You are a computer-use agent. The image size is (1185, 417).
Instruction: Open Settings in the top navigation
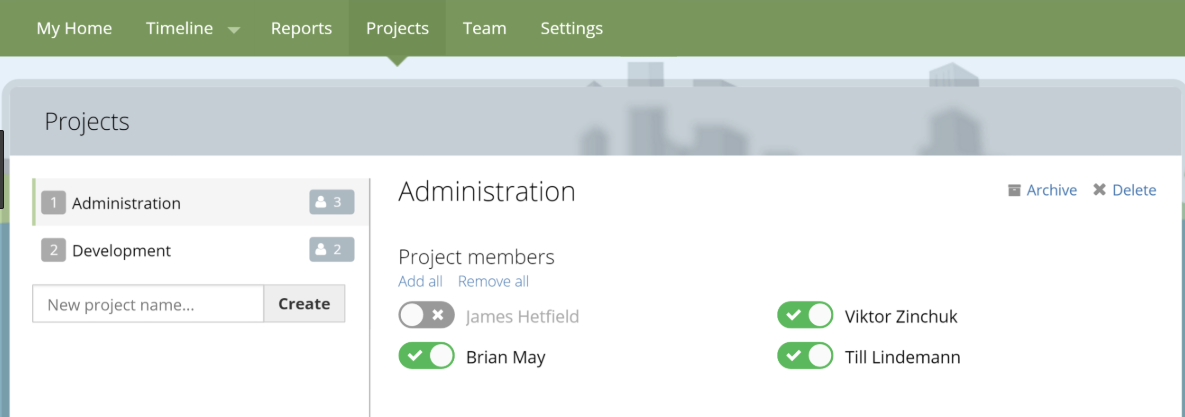571,28
